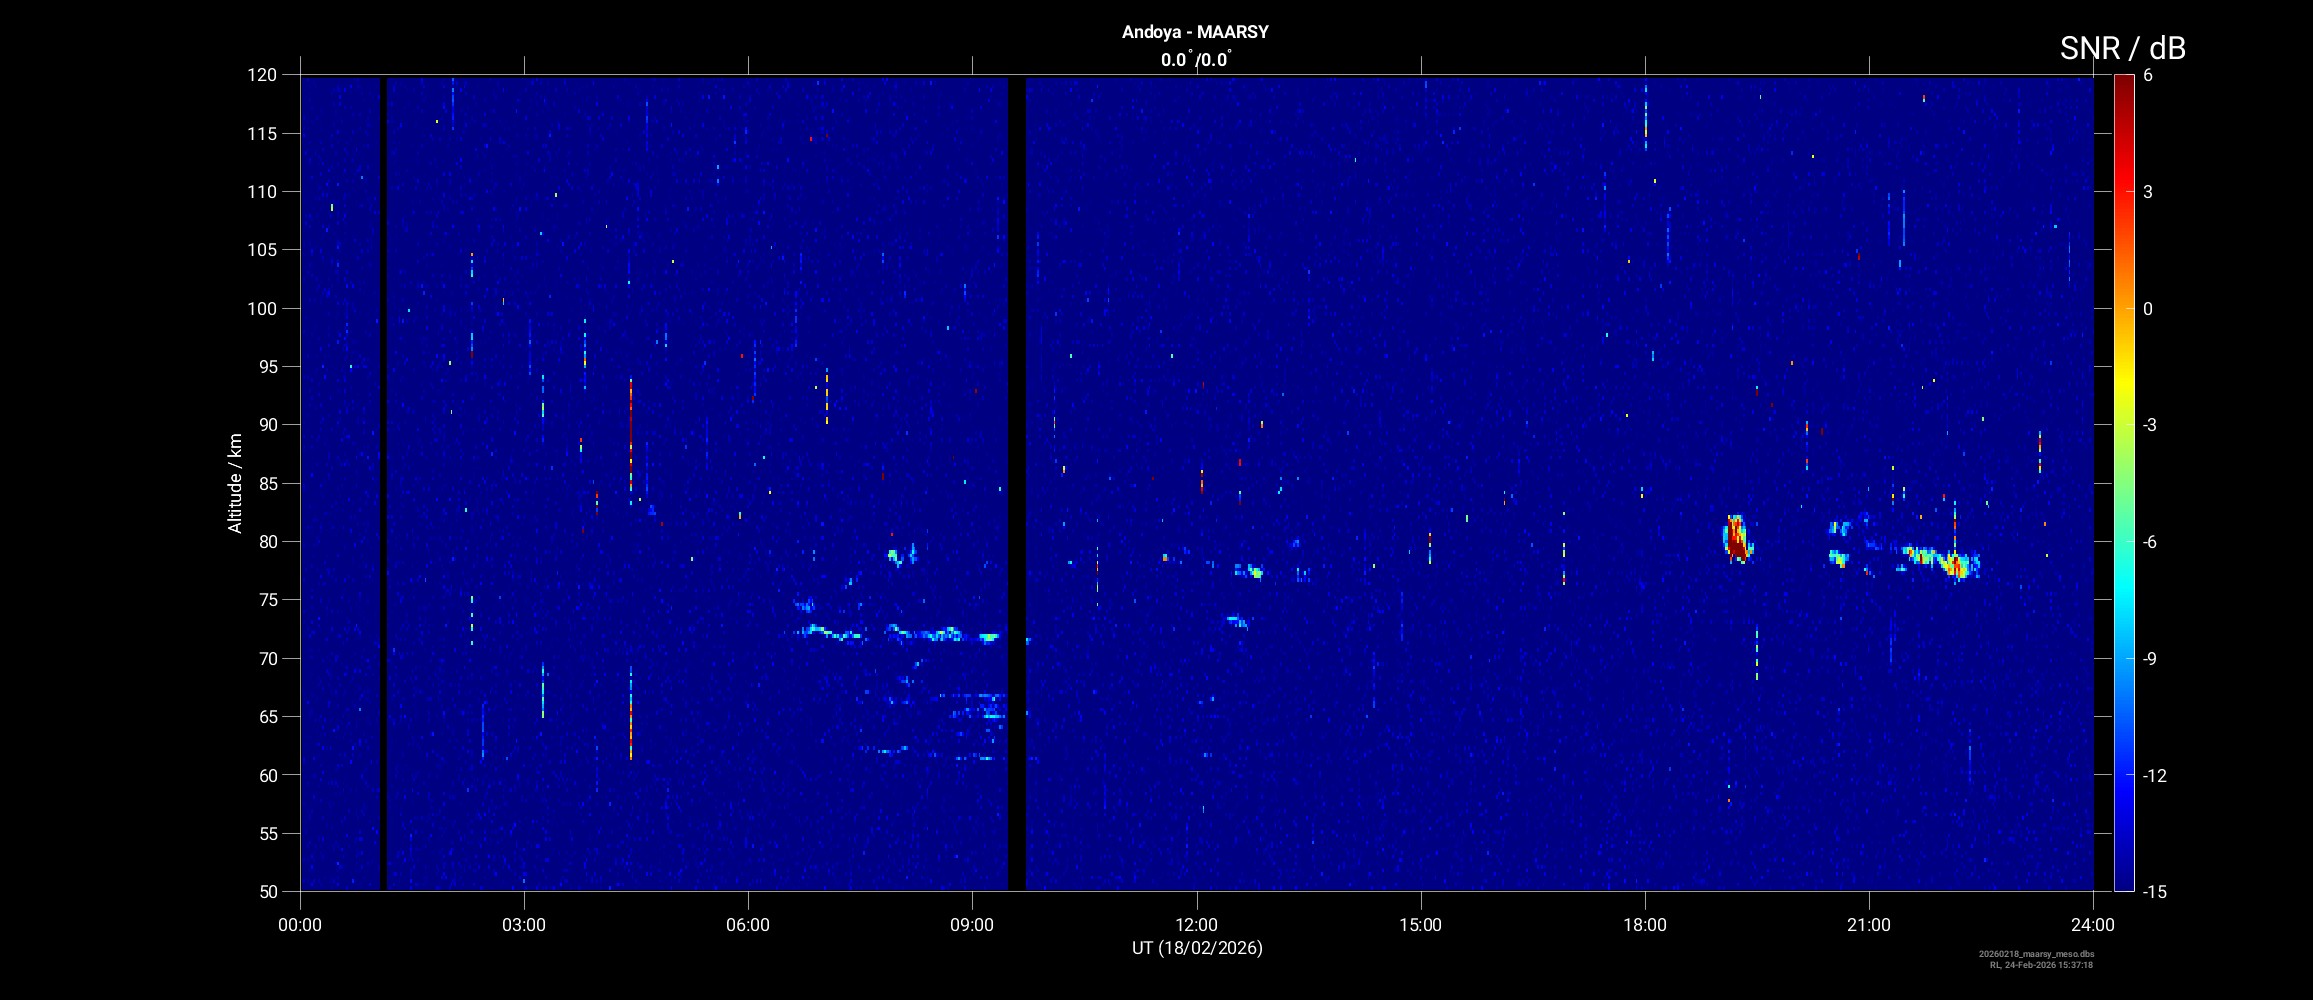2313x1000 pixels.
Task: Click the -15 label on the colorbar
Action: pos(2154,891)
